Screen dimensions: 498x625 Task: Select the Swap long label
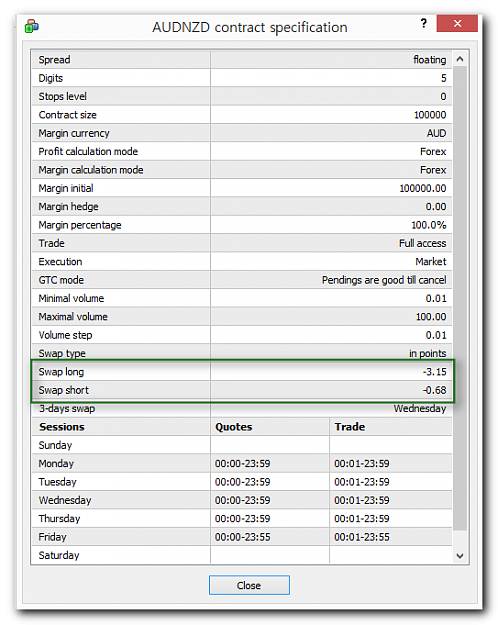[x=61, y=371]
